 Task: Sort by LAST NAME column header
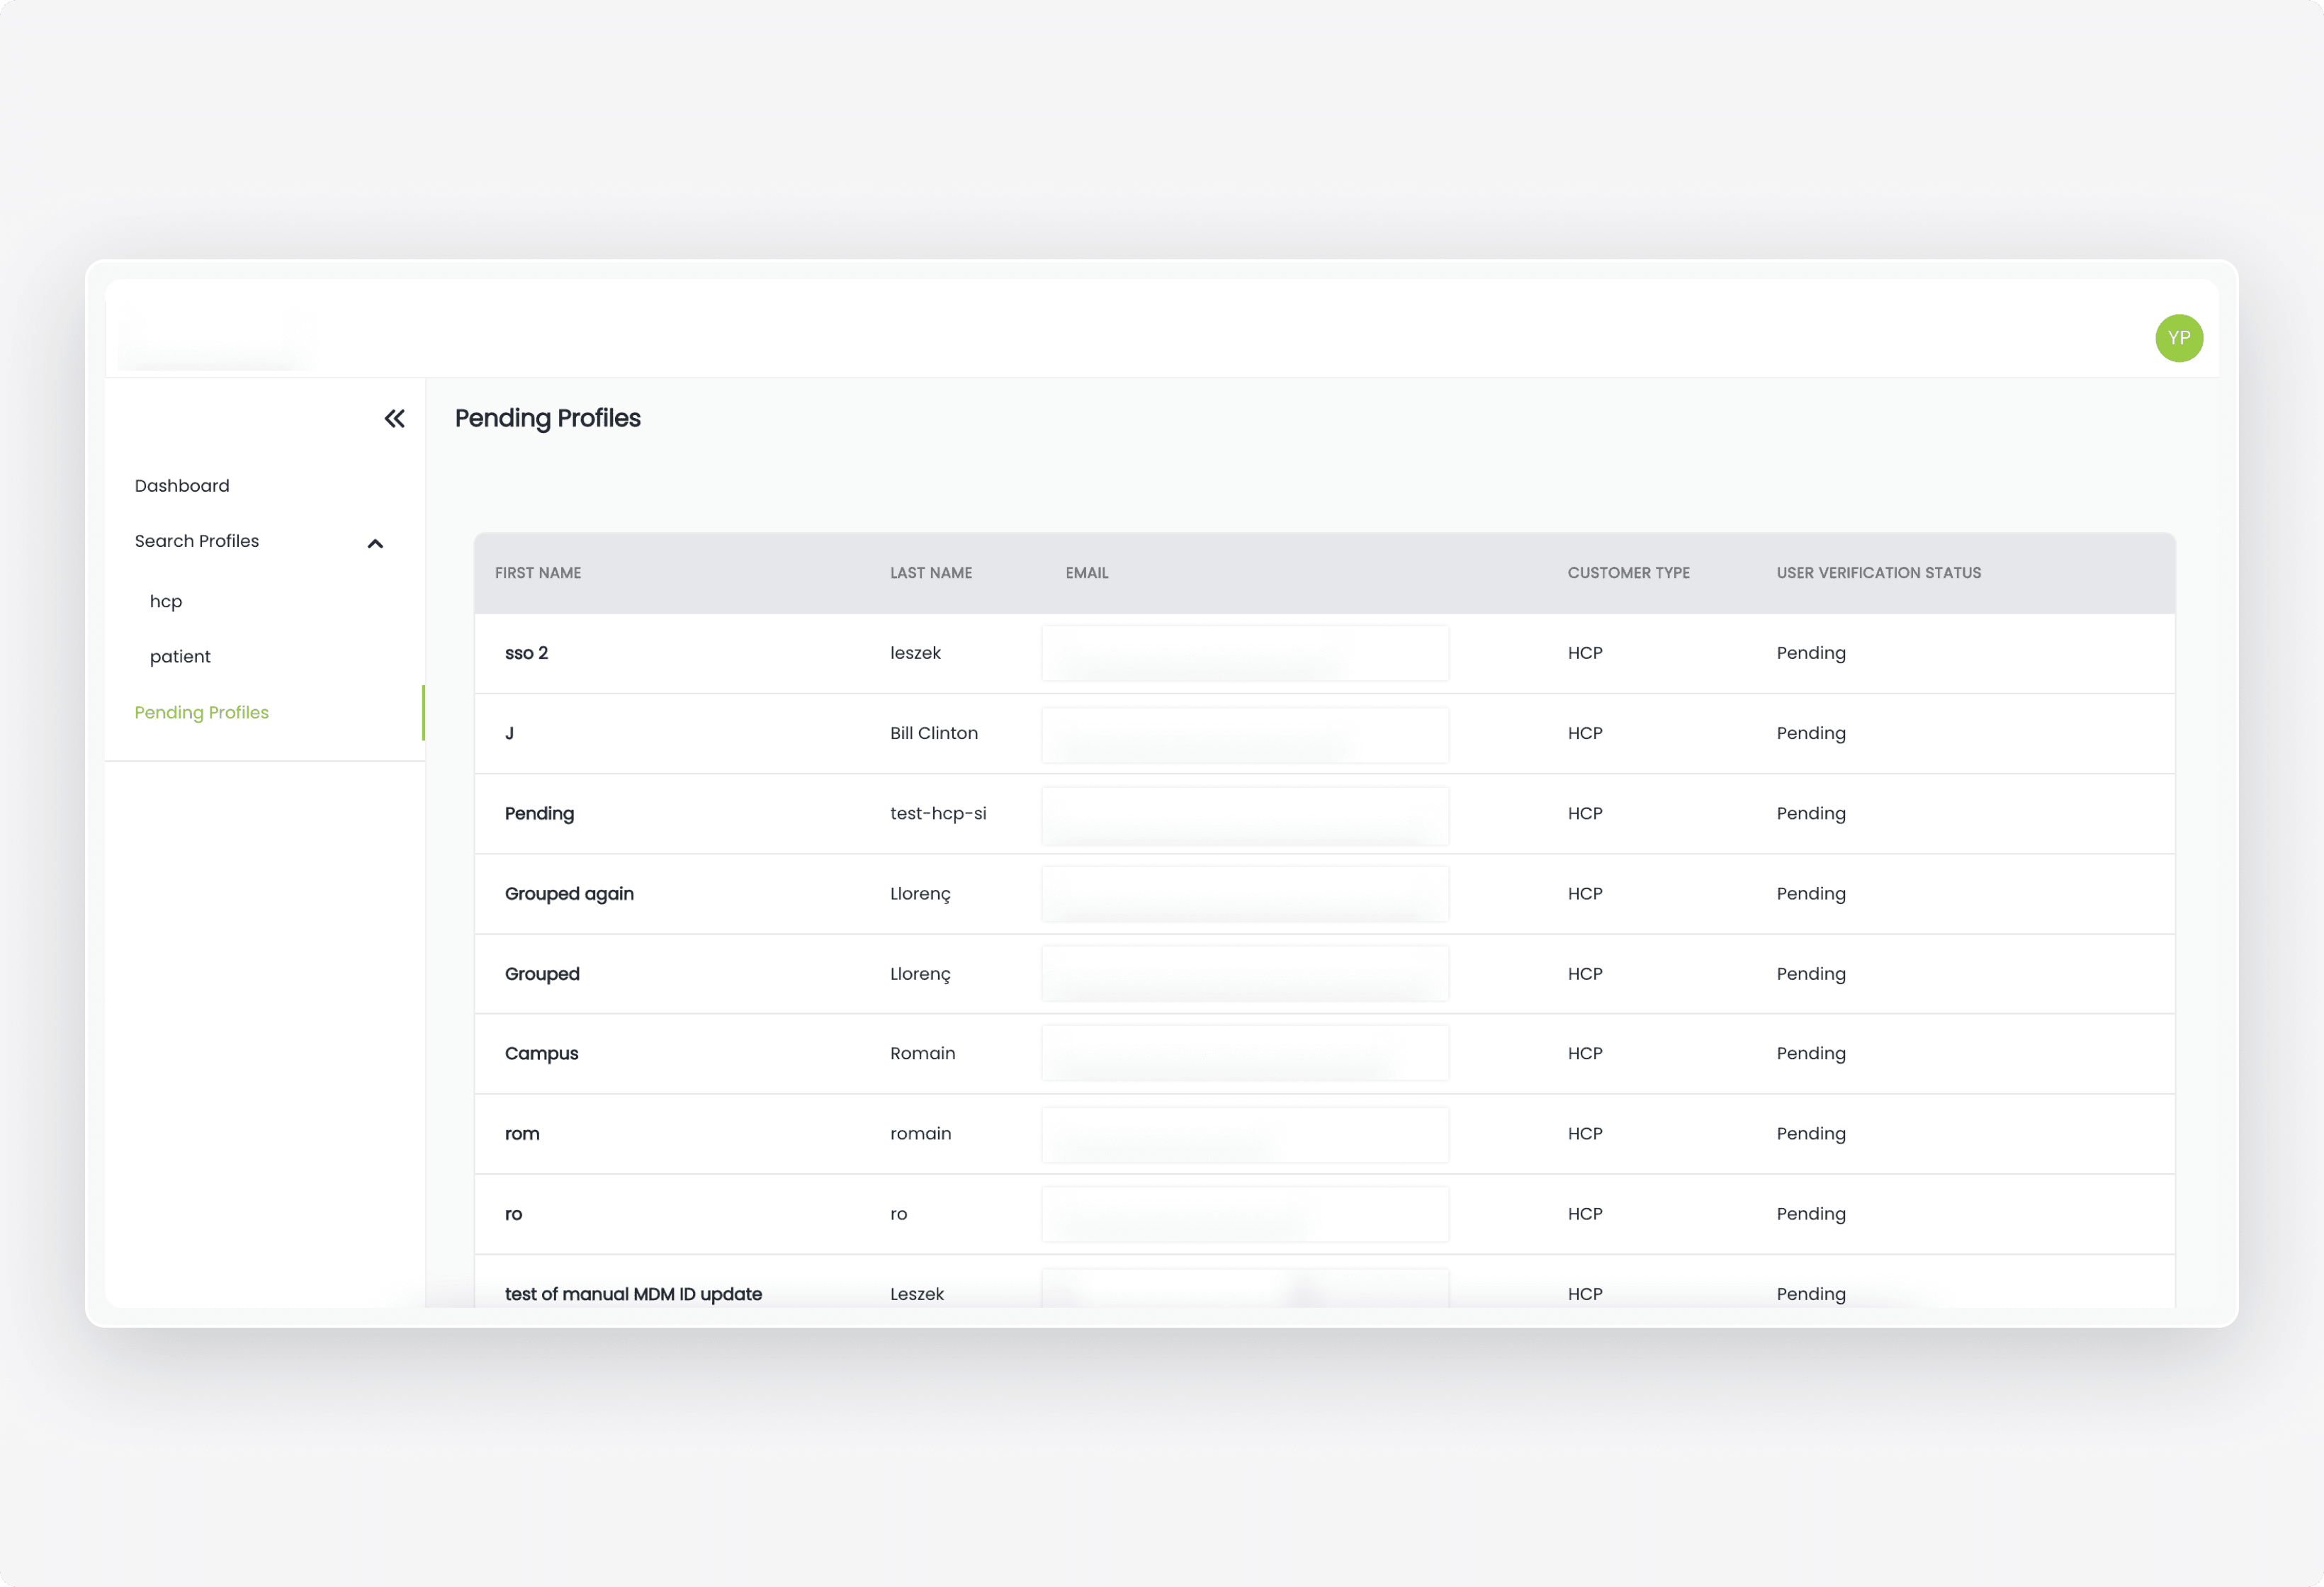(x=931, y=573)
